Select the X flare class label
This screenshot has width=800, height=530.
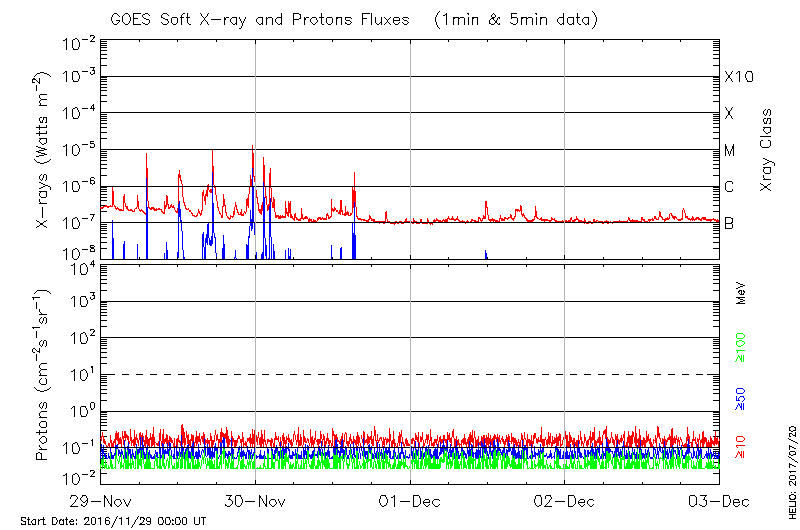pyautogui.click(x=729, y=114)
